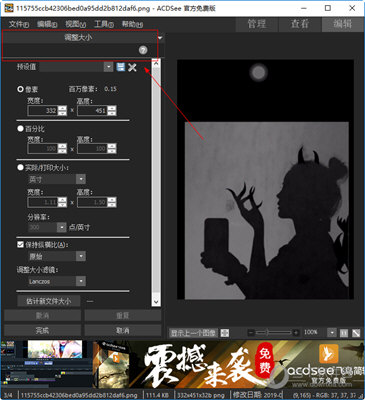Click the help question mark icon
This screenshot has width=365, height=400.
click(x=143, y=50)
